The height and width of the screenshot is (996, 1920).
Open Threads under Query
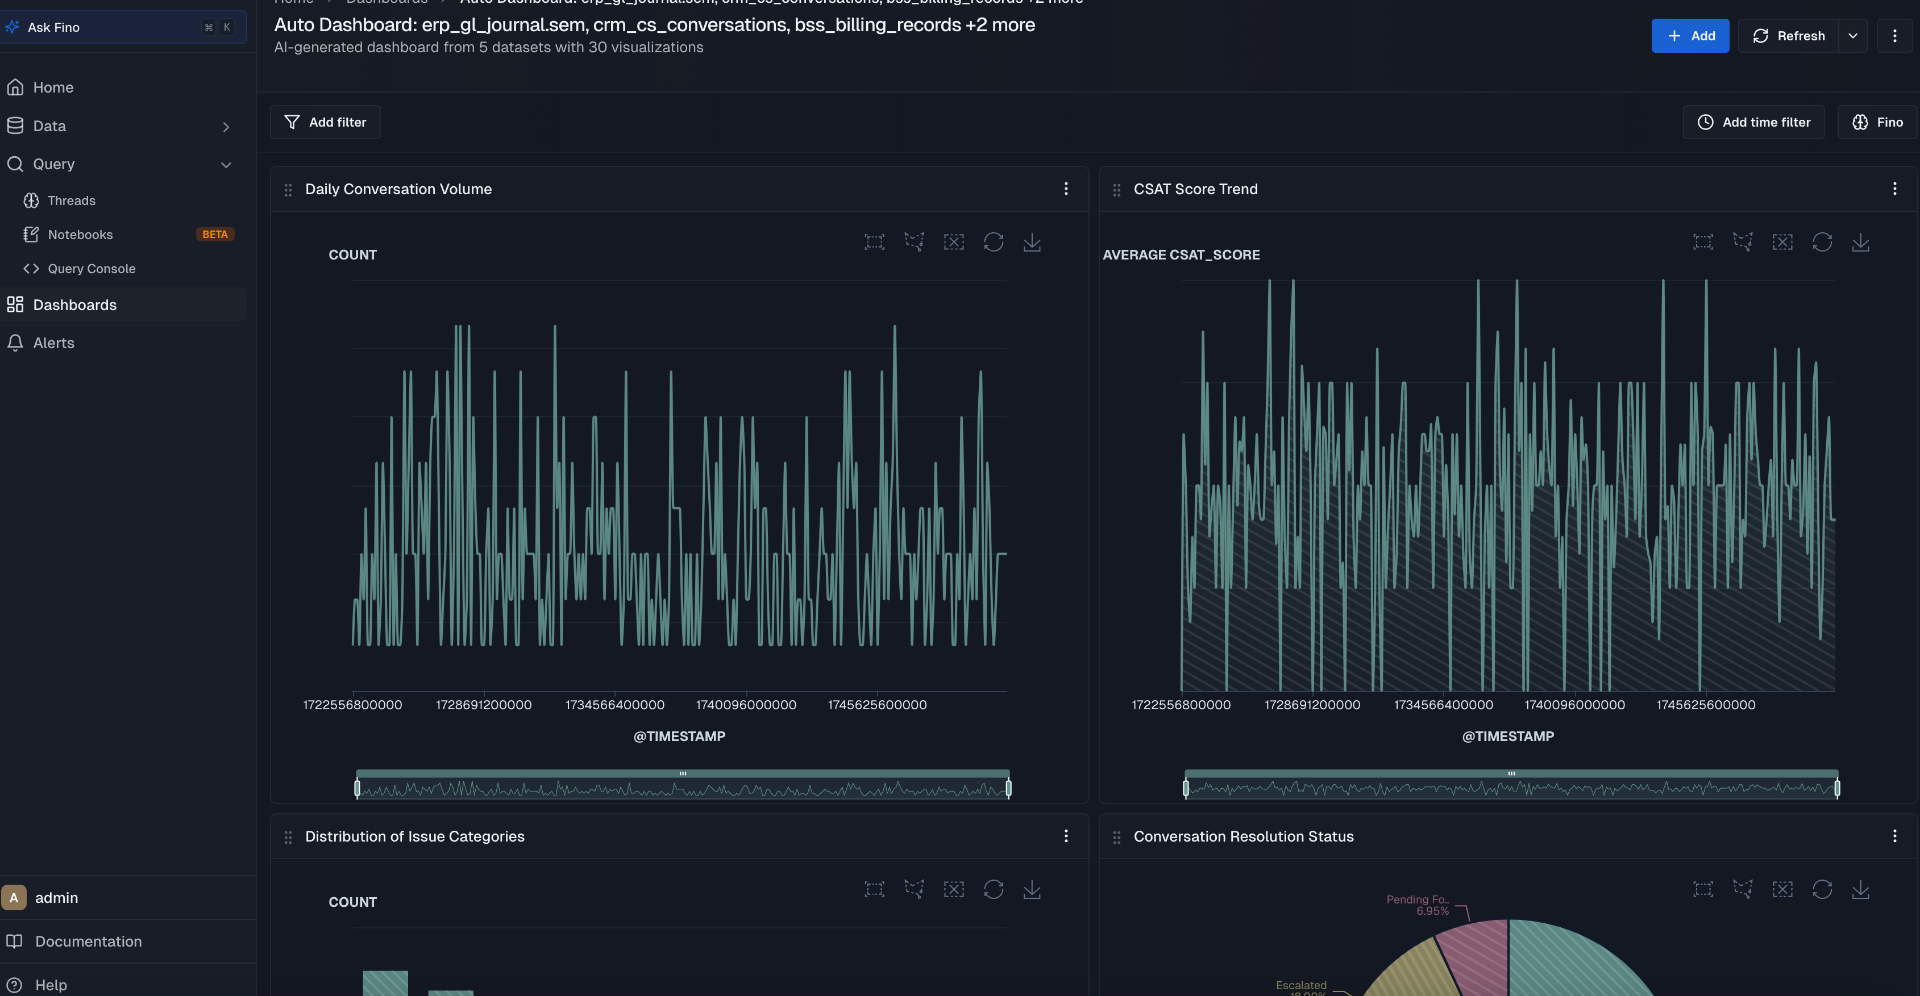pos(72,201)
